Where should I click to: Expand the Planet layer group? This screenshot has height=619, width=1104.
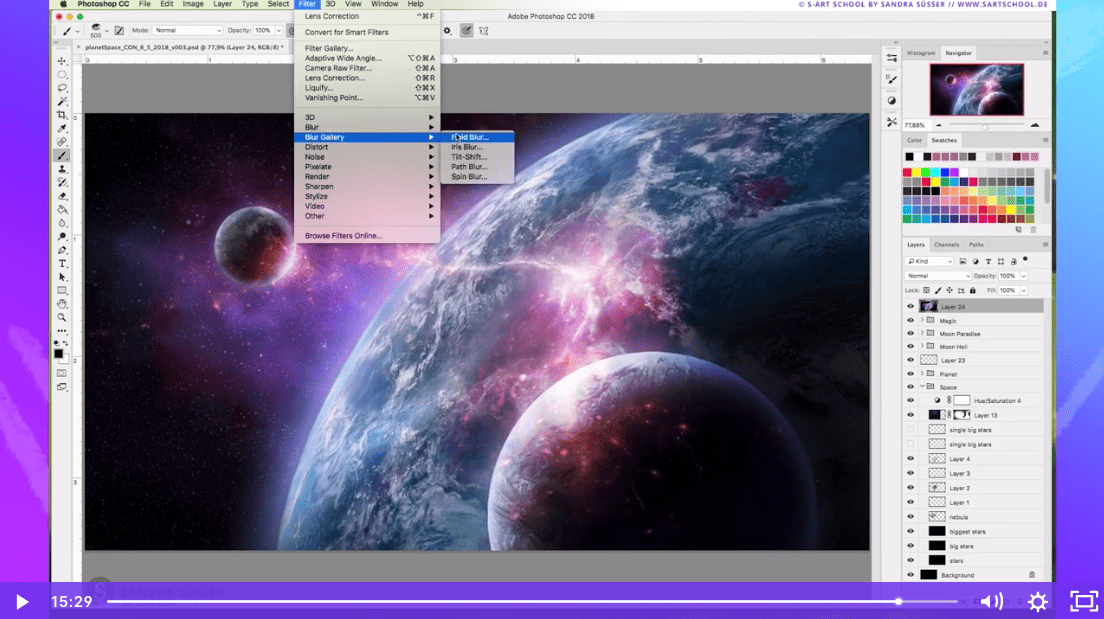[922, 374]
